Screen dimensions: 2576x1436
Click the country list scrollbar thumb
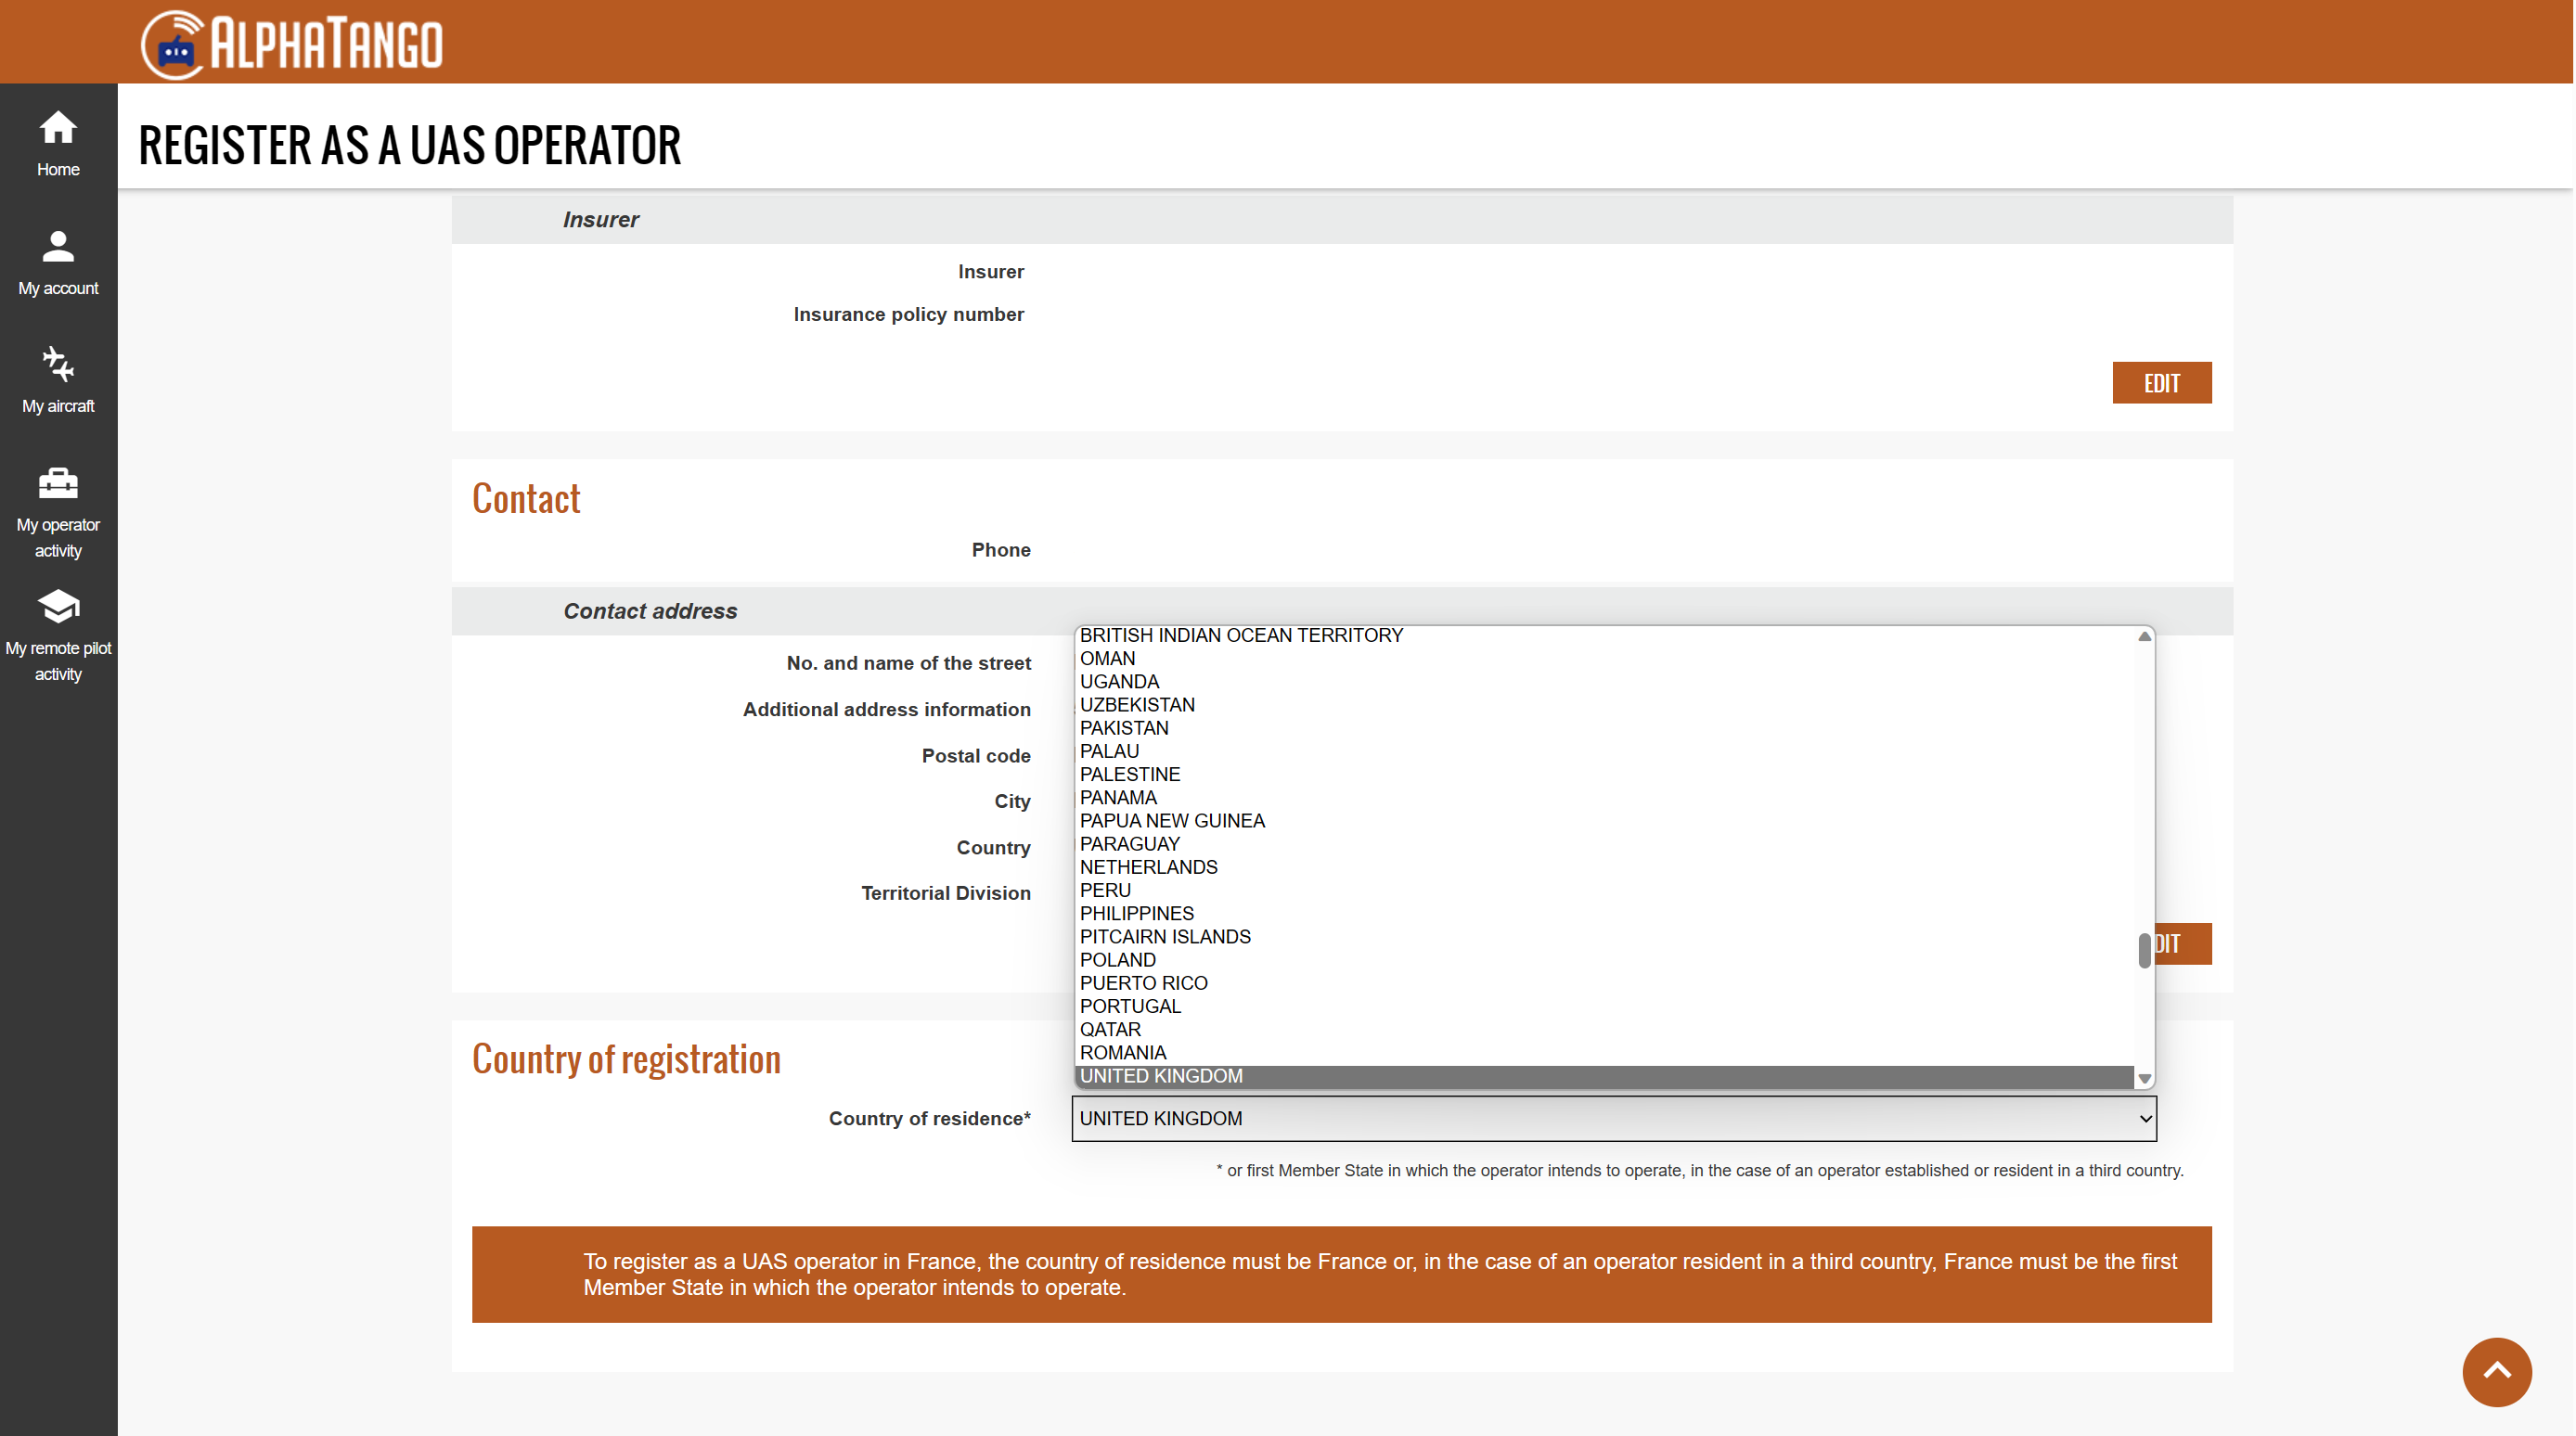pyautogui.click(x=2144, y=950)
